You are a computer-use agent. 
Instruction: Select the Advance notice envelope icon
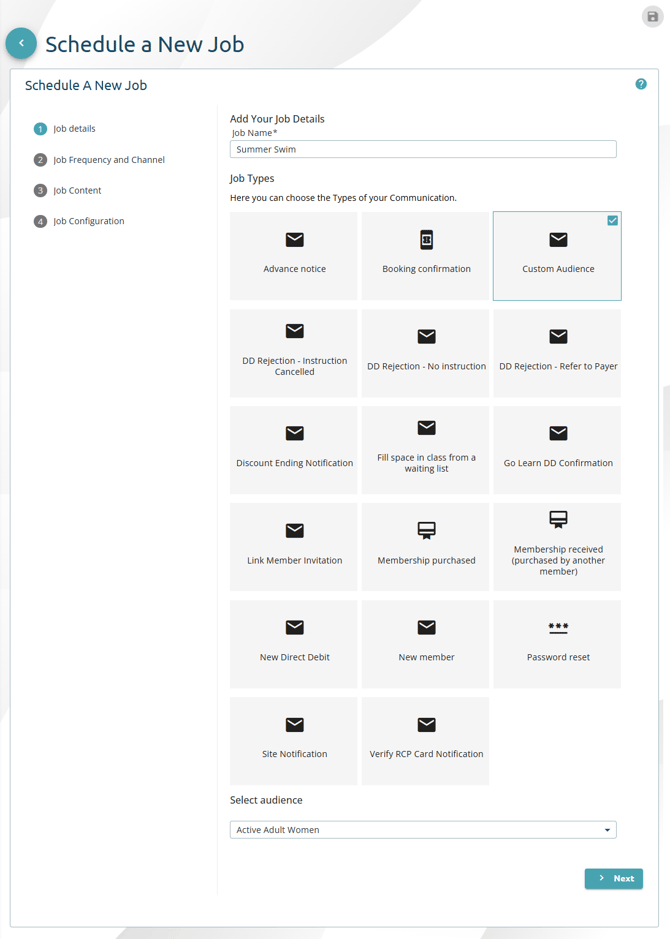coord(295,240)
